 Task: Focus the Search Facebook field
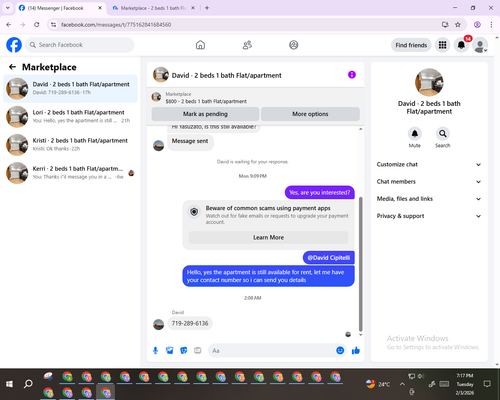point(80,45)
